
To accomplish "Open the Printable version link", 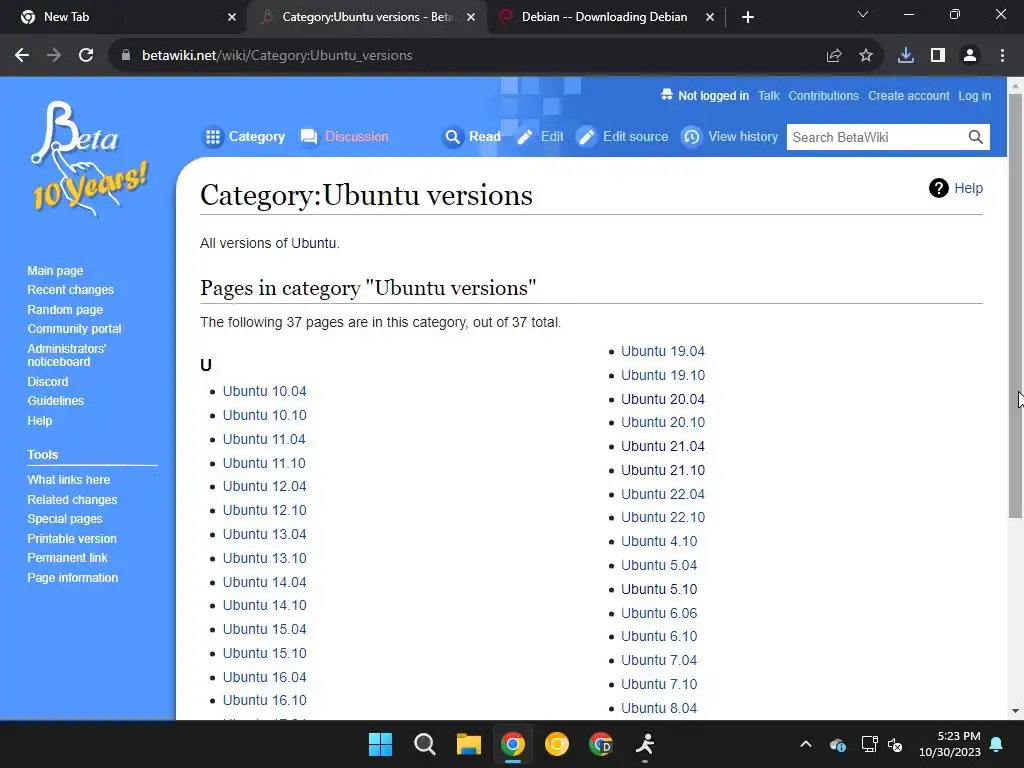I will coord(72,539).
